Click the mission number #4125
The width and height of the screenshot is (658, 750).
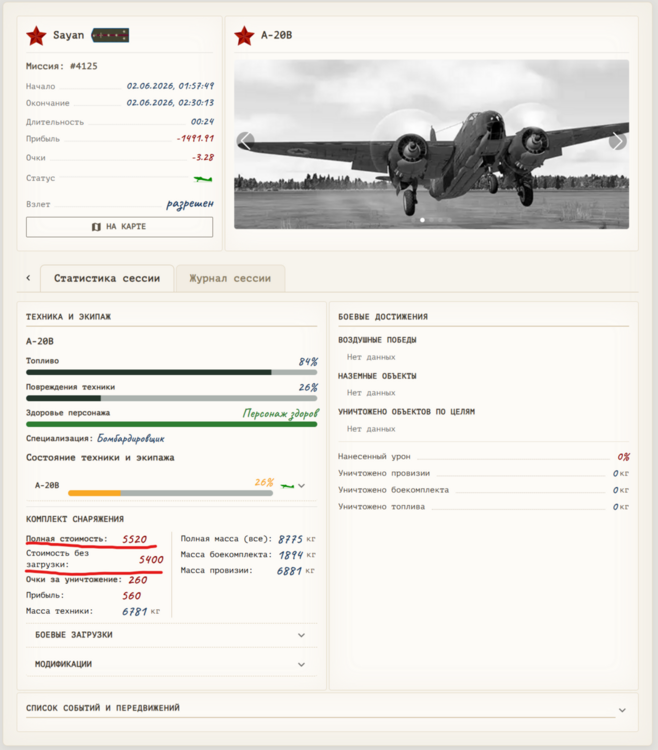coord(84,66)
